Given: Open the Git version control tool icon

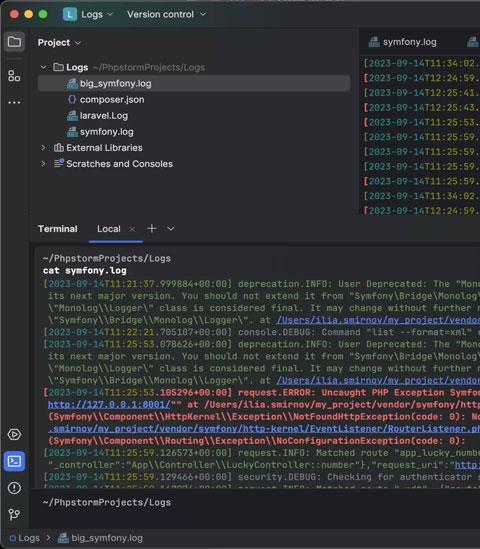Looking at the screenshot, I should coord(14,514).
